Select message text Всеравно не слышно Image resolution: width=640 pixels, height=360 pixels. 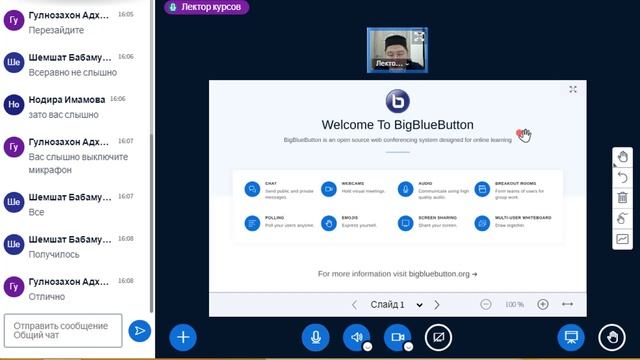pyautogui.click(x=73, y=73)
